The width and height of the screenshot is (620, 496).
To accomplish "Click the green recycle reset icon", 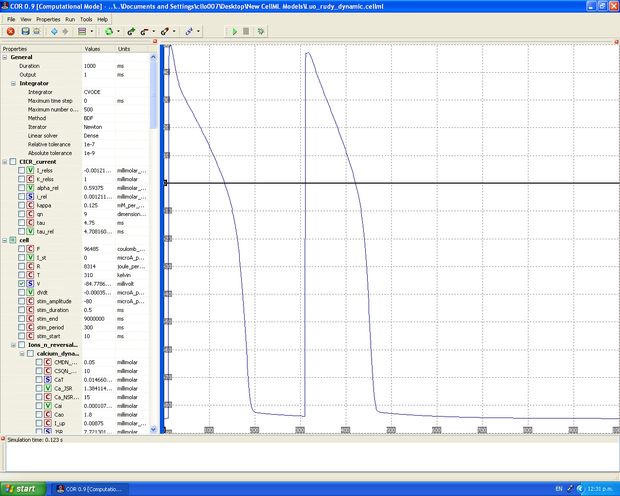I will click(x=109, y=31).
